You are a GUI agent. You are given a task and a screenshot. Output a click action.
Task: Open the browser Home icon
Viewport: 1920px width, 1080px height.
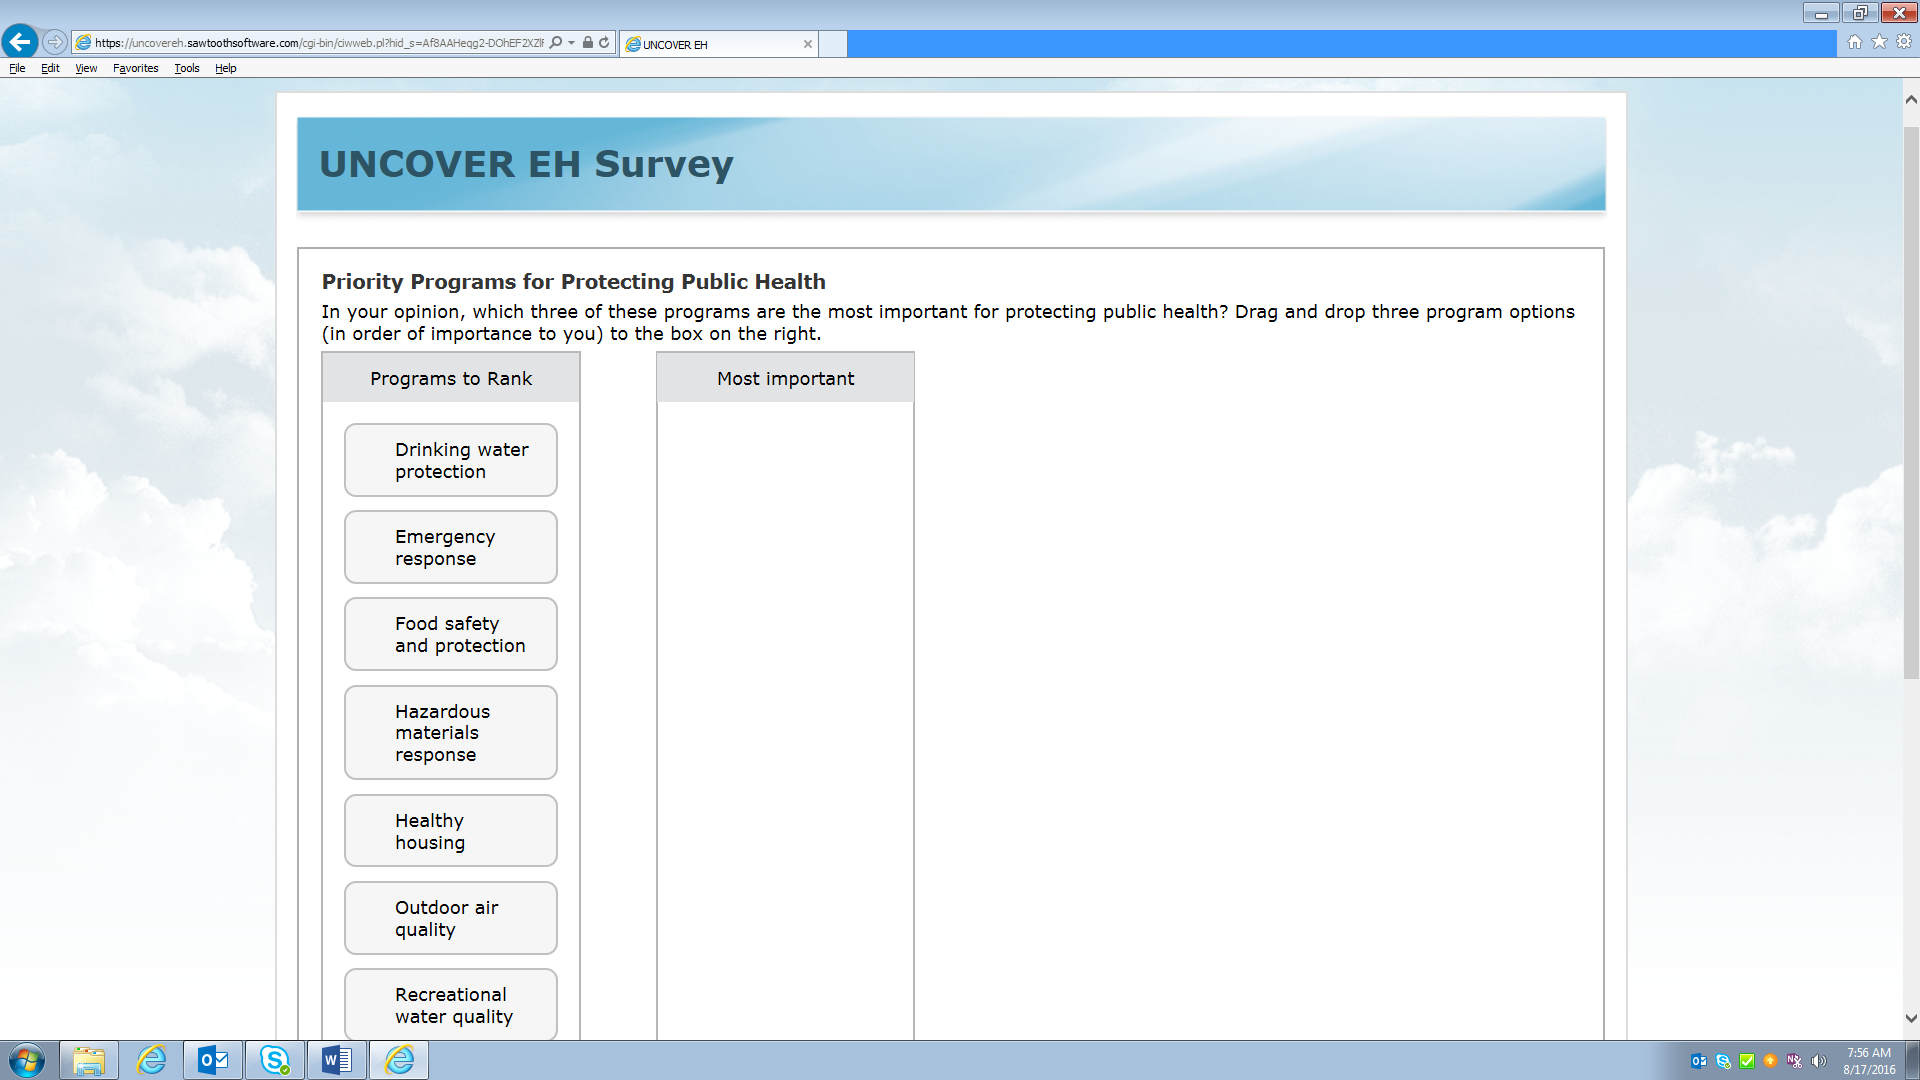pos(1854,42)
